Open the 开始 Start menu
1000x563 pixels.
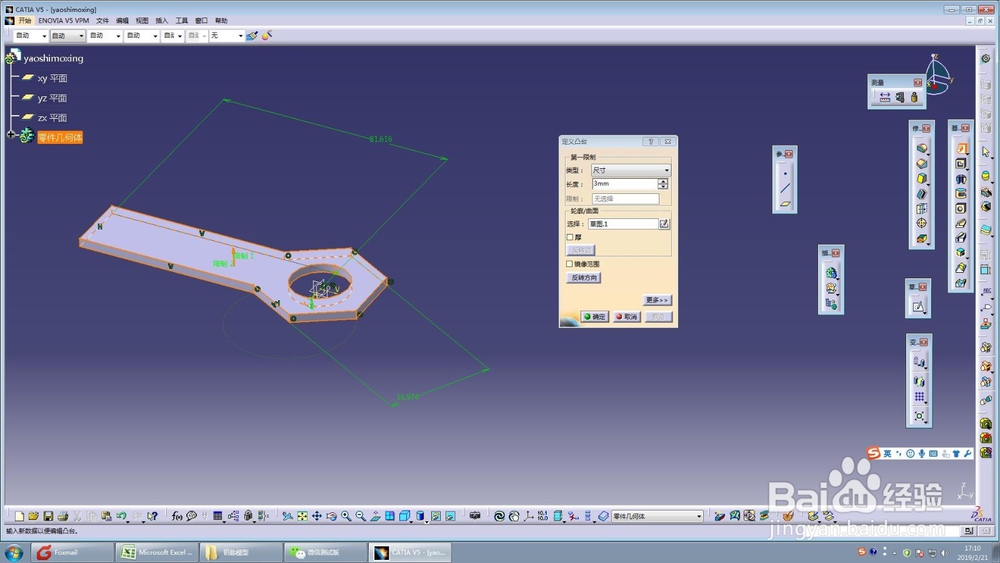(25, 20)
